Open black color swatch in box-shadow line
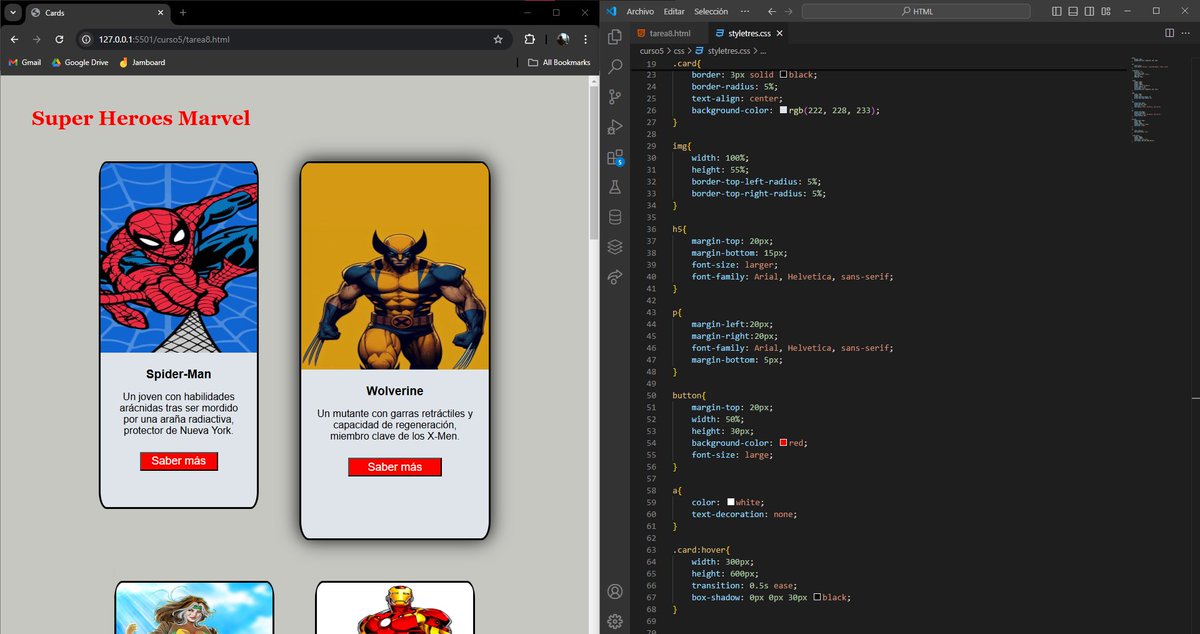Image resolution: width=1200 pixels, height=634 pixels. pyautogui.click(x=818, y=597)
